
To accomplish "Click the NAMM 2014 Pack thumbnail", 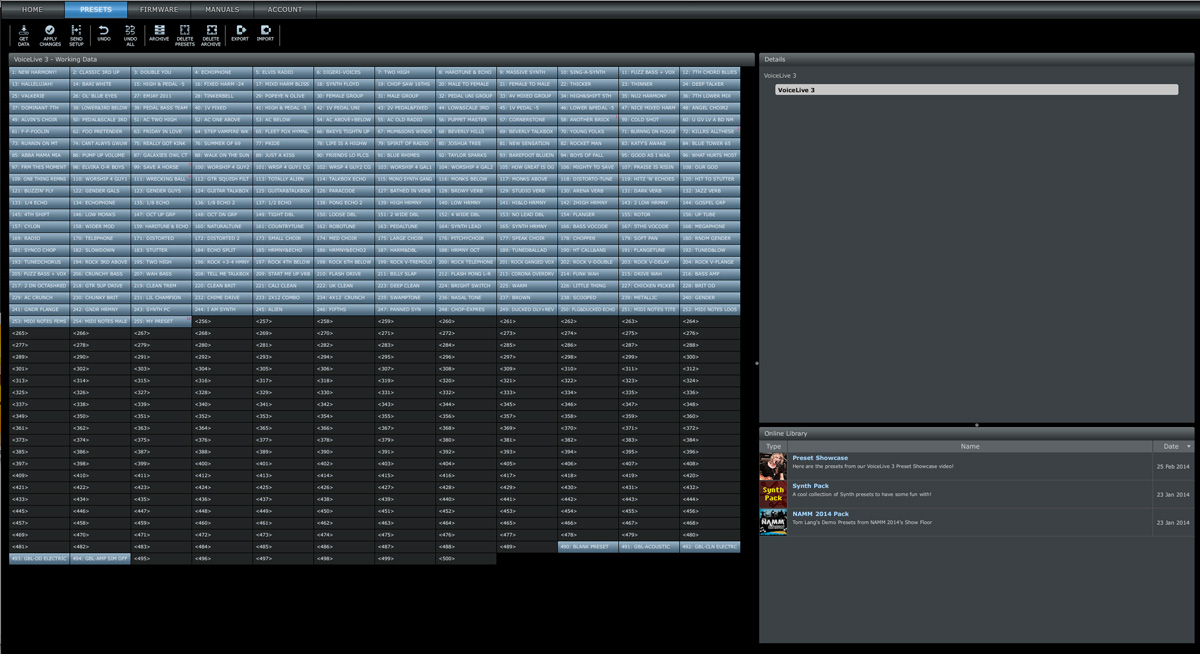I will point(773,522).
